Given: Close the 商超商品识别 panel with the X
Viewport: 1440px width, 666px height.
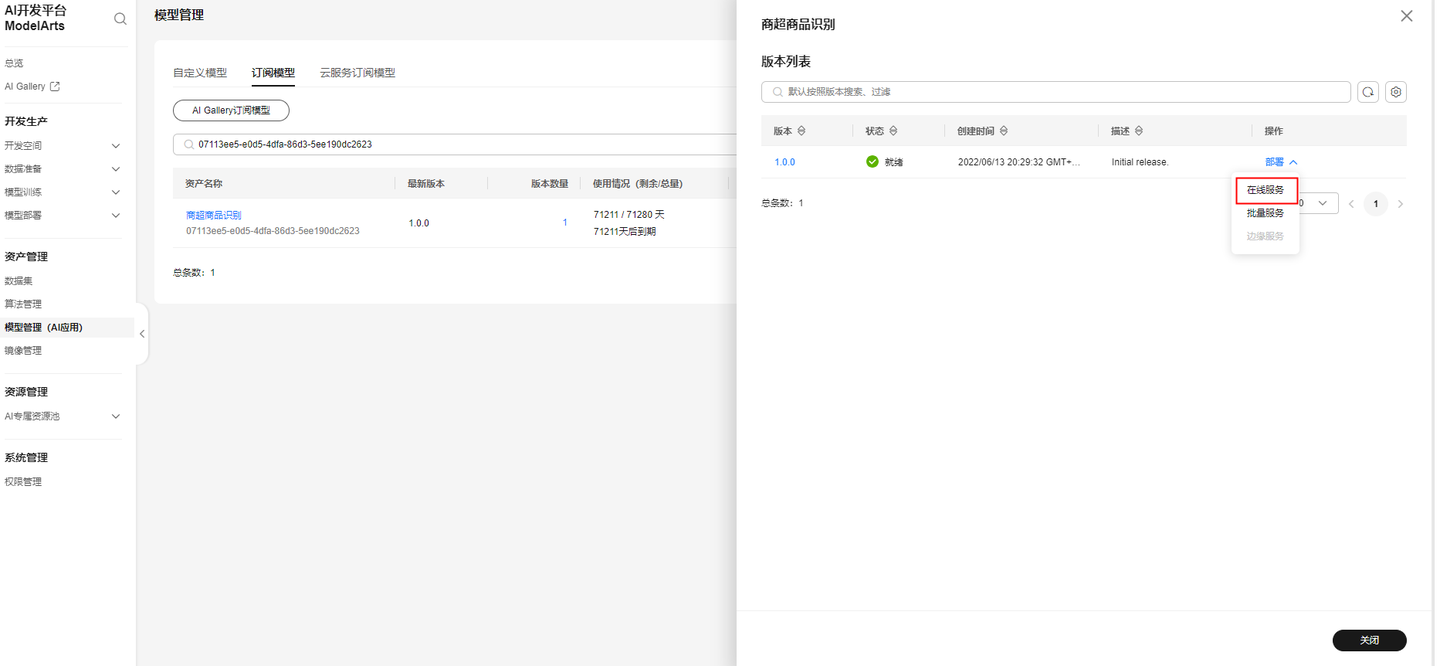Looking at the screenshot, I should click(x=1406, y=16).
